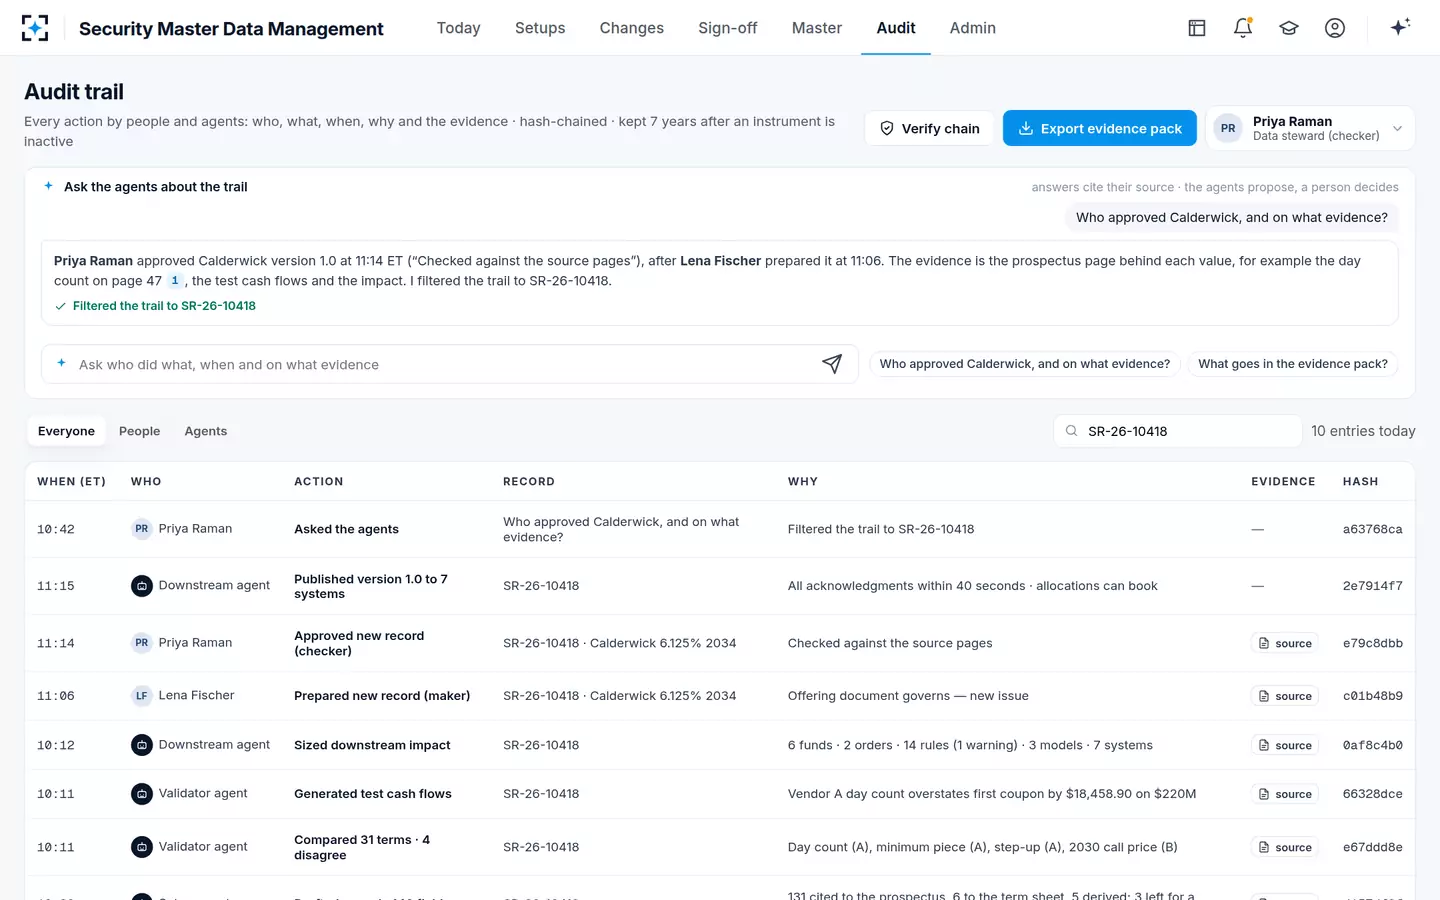The width and height of the screenshot is (1440, 900).
Task: Click the search magnifier icon in filter box
Action: [1071, 431]
